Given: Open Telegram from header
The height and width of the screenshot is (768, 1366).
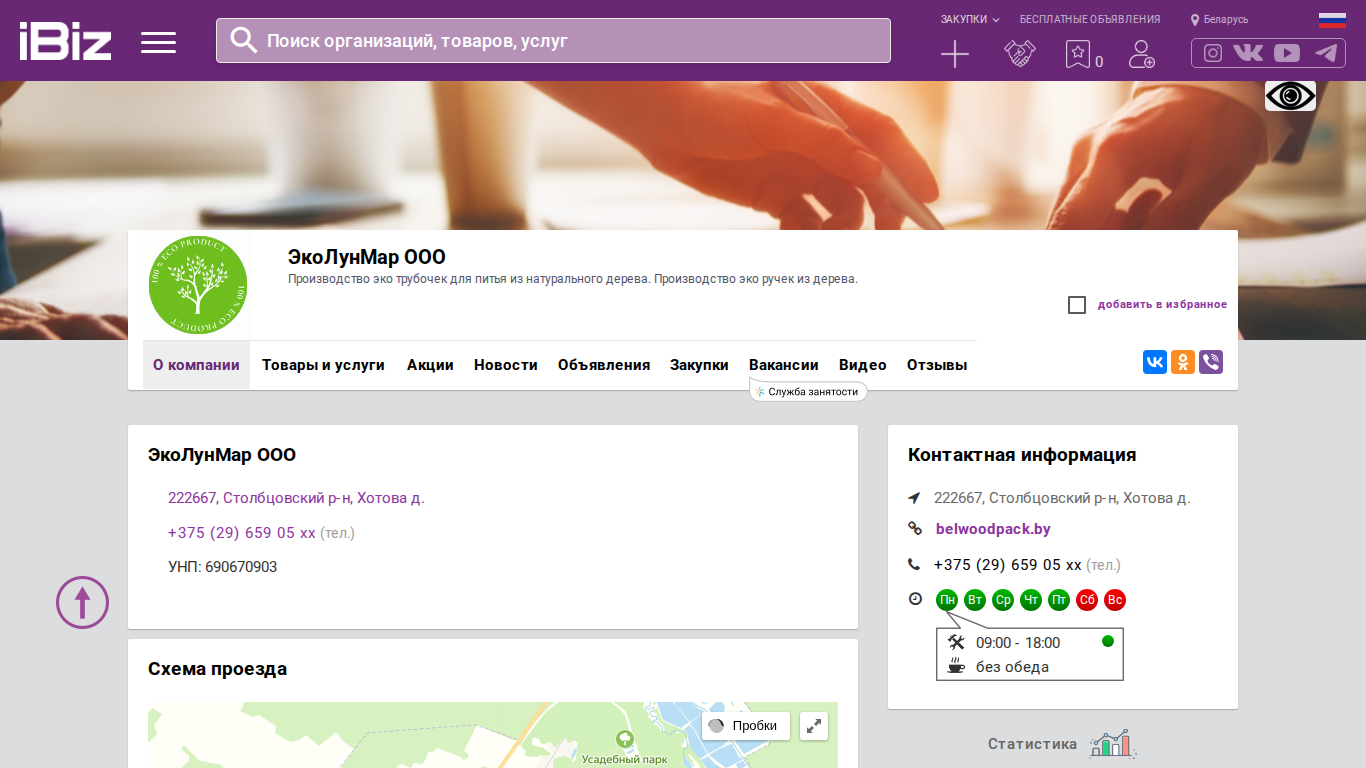Looking at the screenshot, I should [1326, 53].
